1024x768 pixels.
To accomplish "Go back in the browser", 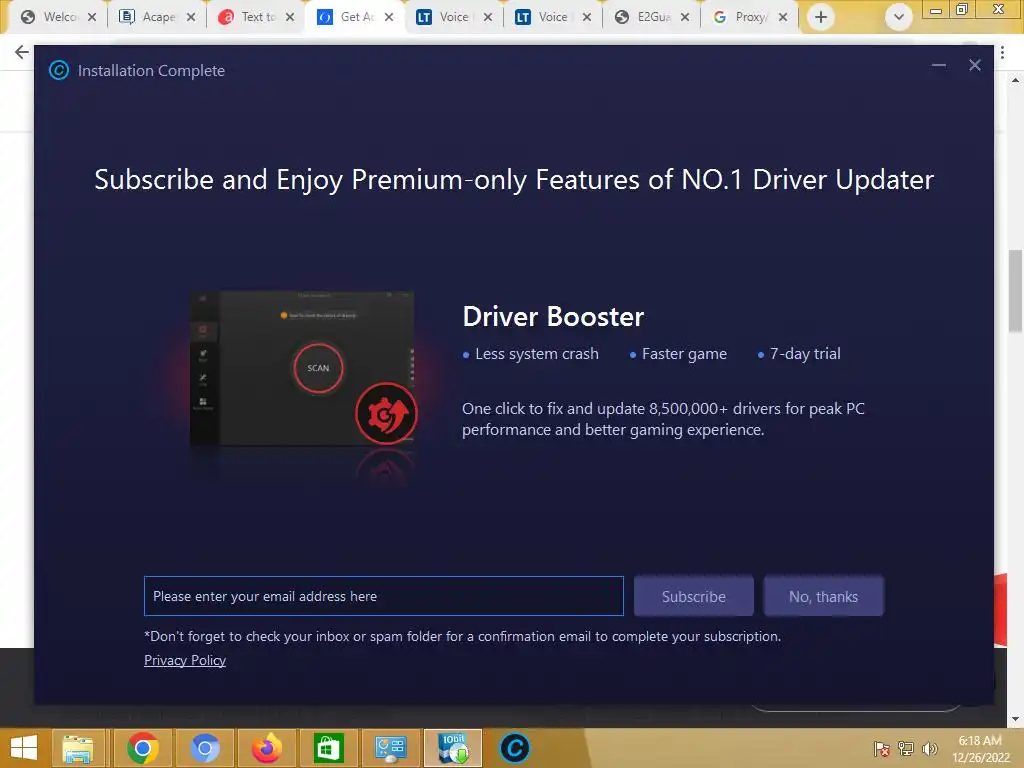I will [x=22, y=52].
